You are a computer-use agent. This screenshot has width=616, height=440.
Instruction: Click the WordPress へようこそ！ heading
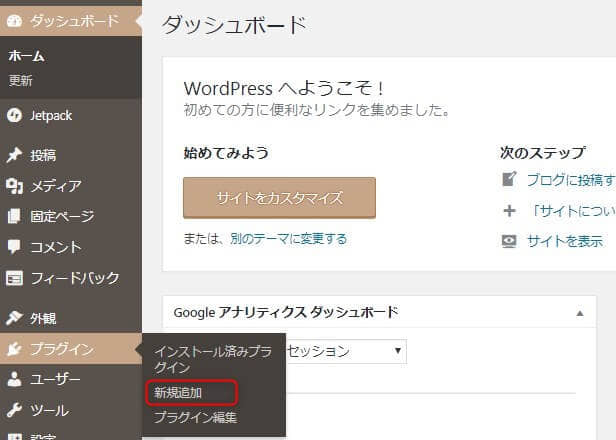(x=284, y=88)
